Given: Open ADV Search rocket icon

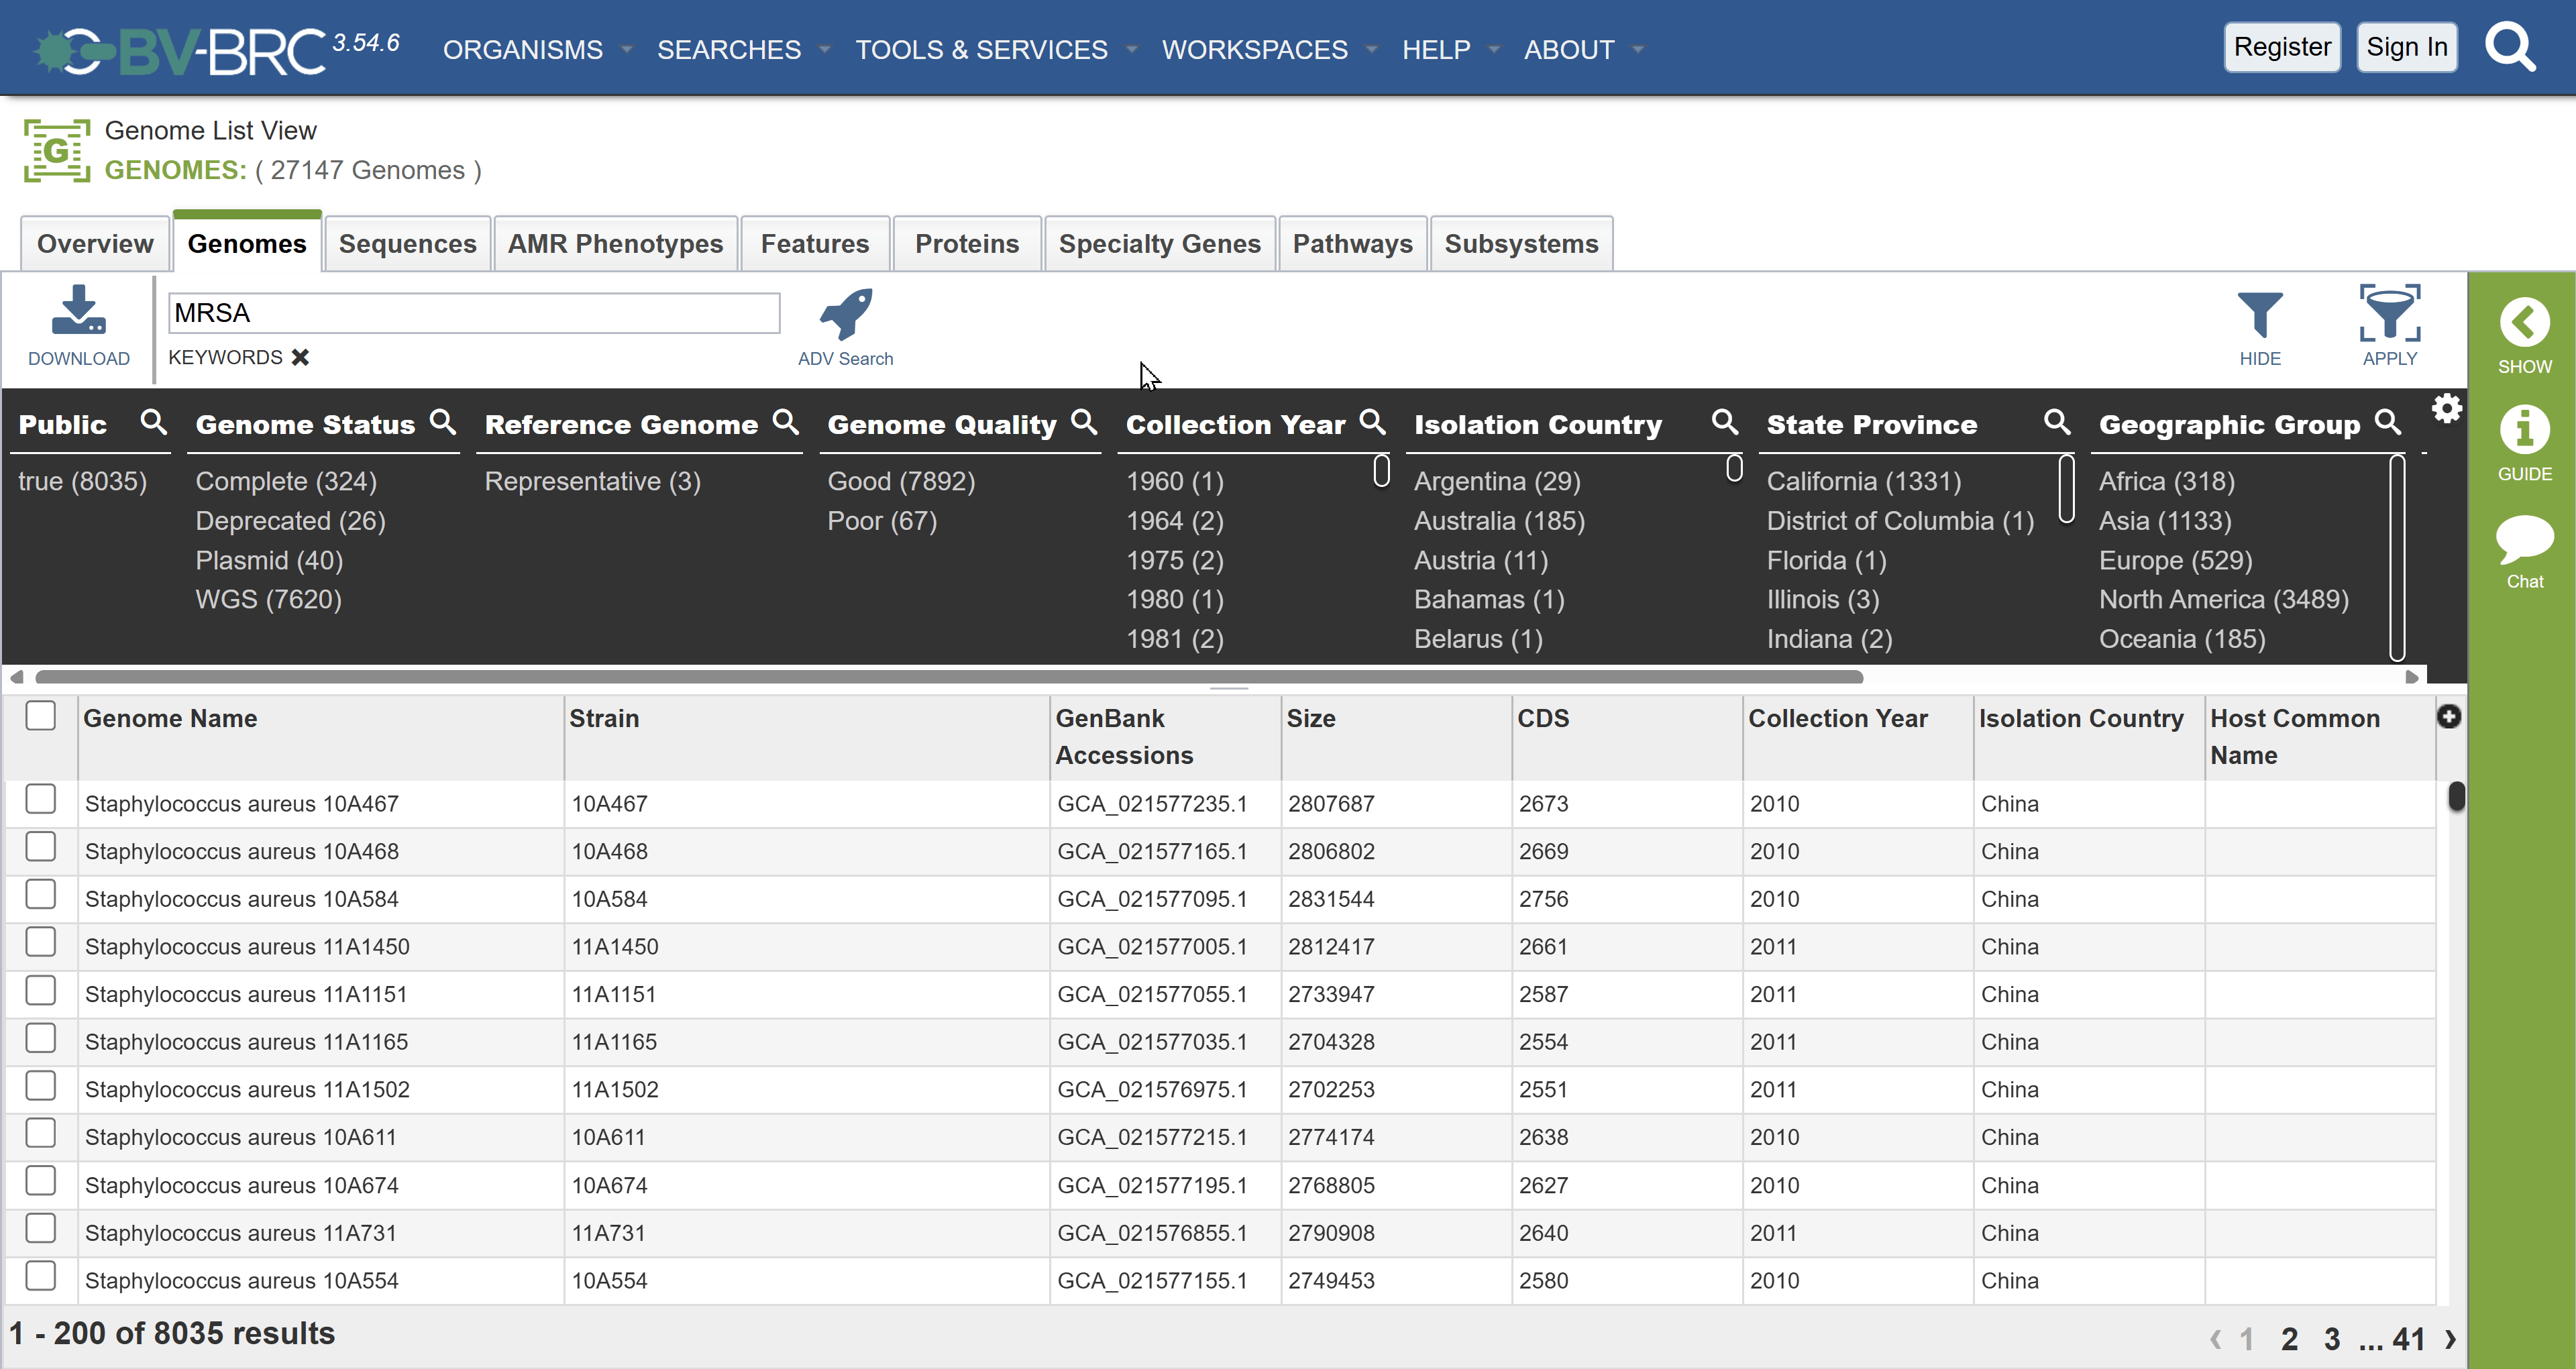Looking at the screenshot, I should (x=846, y=315).
